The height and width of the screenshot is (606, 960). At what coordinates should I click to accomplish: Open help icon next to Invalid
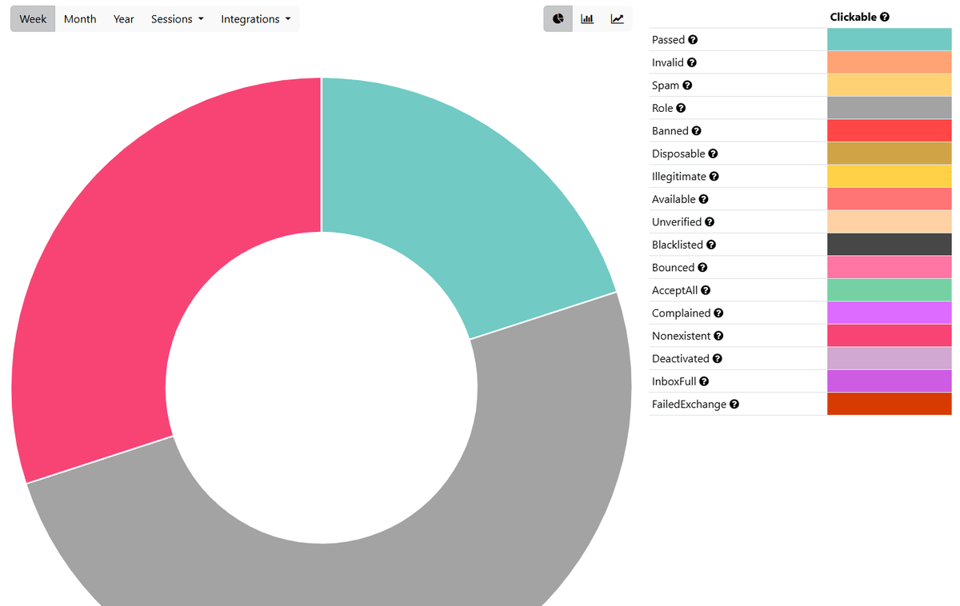tap(691, 62)
